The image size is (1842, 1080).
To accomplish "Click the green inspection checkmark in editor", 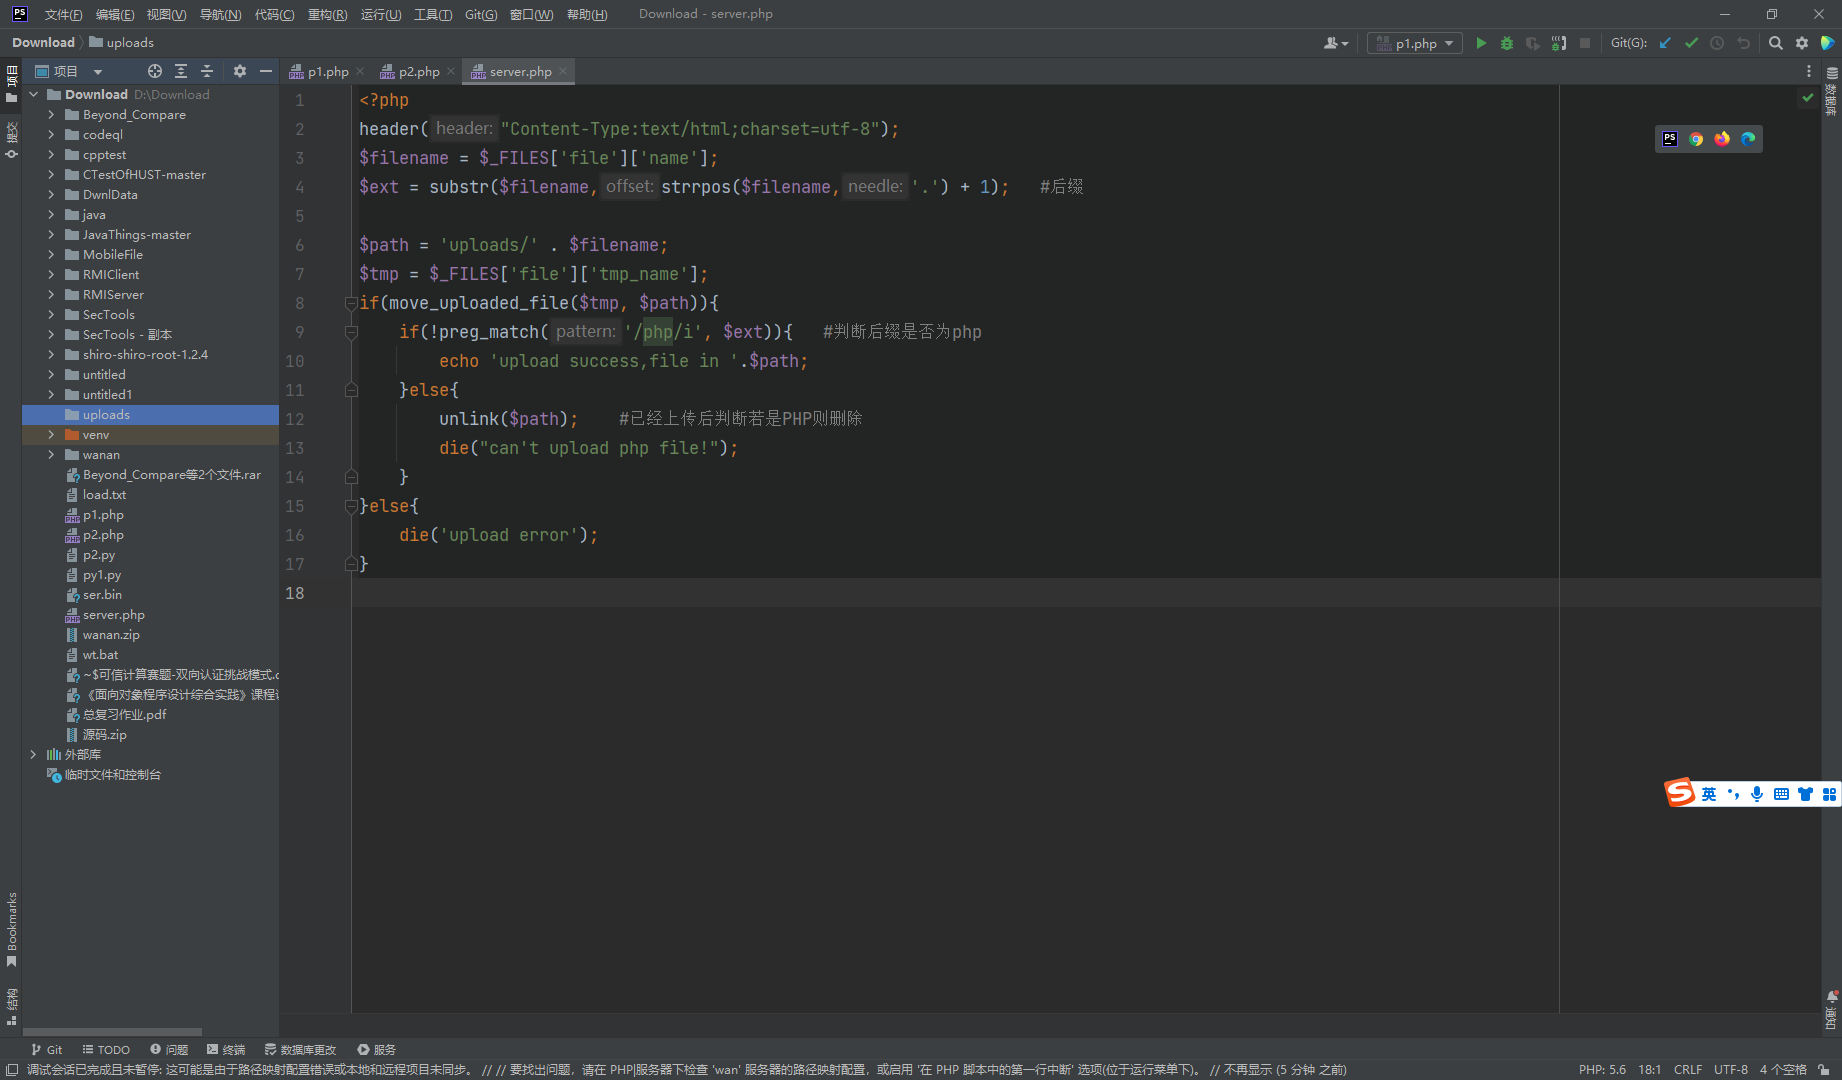I will coord(1808,98).
